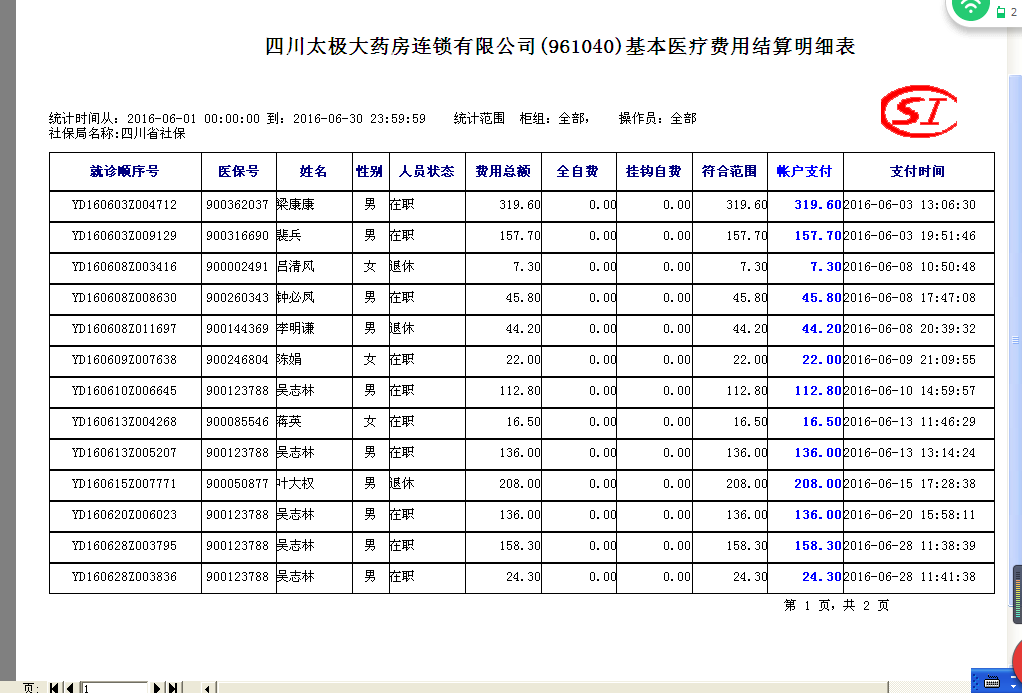
Task: Jump to the last report page
Action: tap(173, 688)
